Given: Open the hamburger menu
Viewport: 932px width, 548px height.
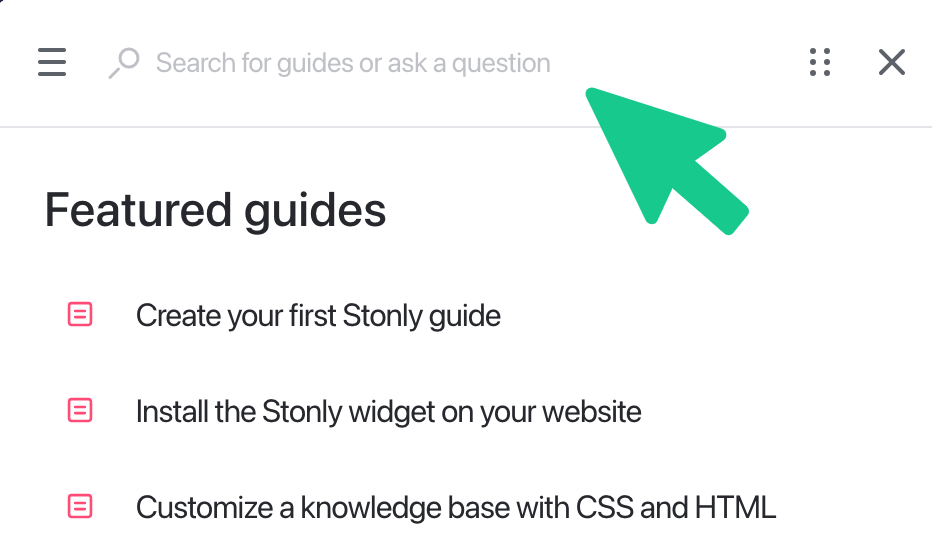Looking at the screenshot, I should click(x=52, y=63).
